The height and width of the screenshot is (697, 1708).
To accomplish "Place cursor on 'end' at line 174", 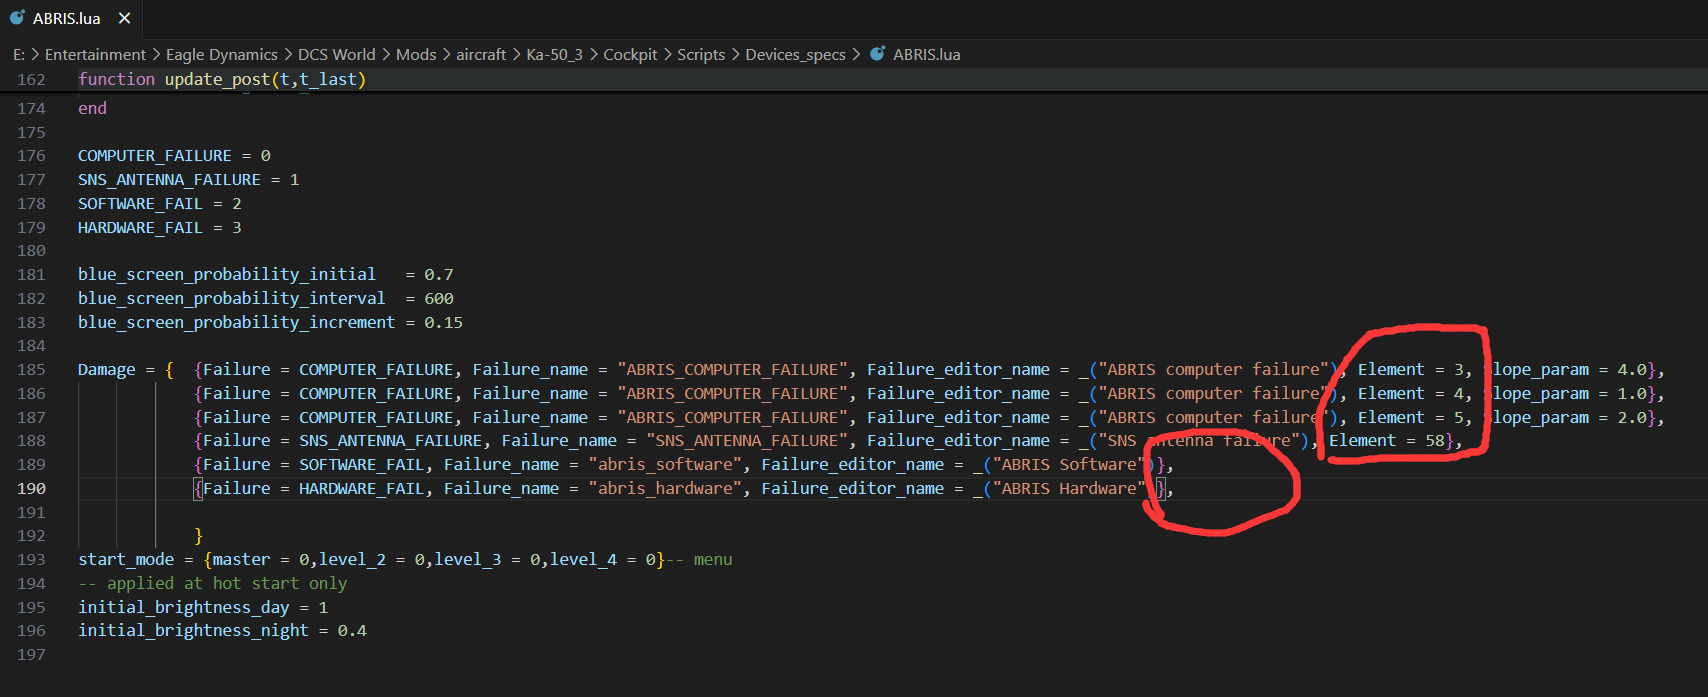I will 92,108.
